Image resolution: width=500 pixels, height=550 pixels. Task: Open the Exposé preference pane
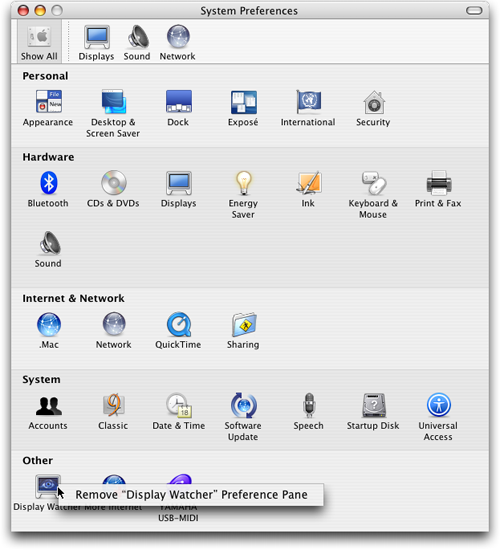point(243,108)
